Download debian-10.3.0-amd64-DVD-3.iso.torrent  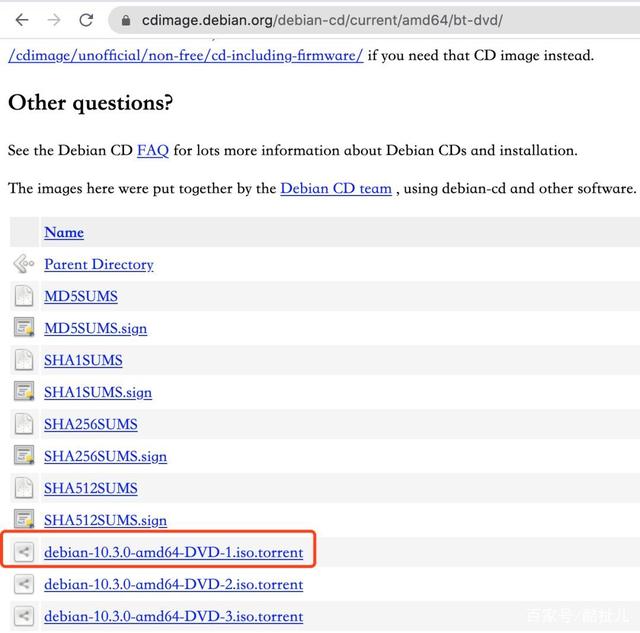coord(173,617)
